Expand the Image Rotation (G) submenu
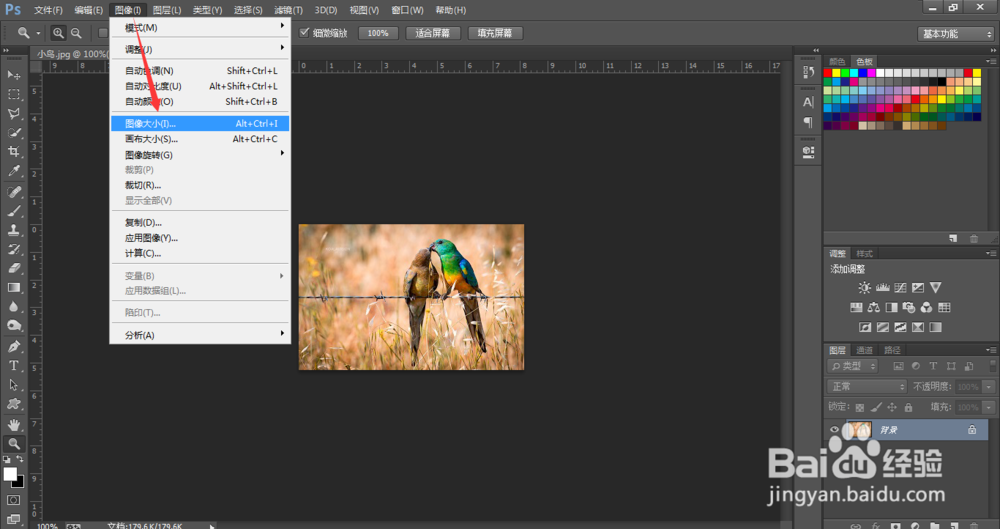The width and height of the screenshot is (1000, 529). tap(200, 154)
